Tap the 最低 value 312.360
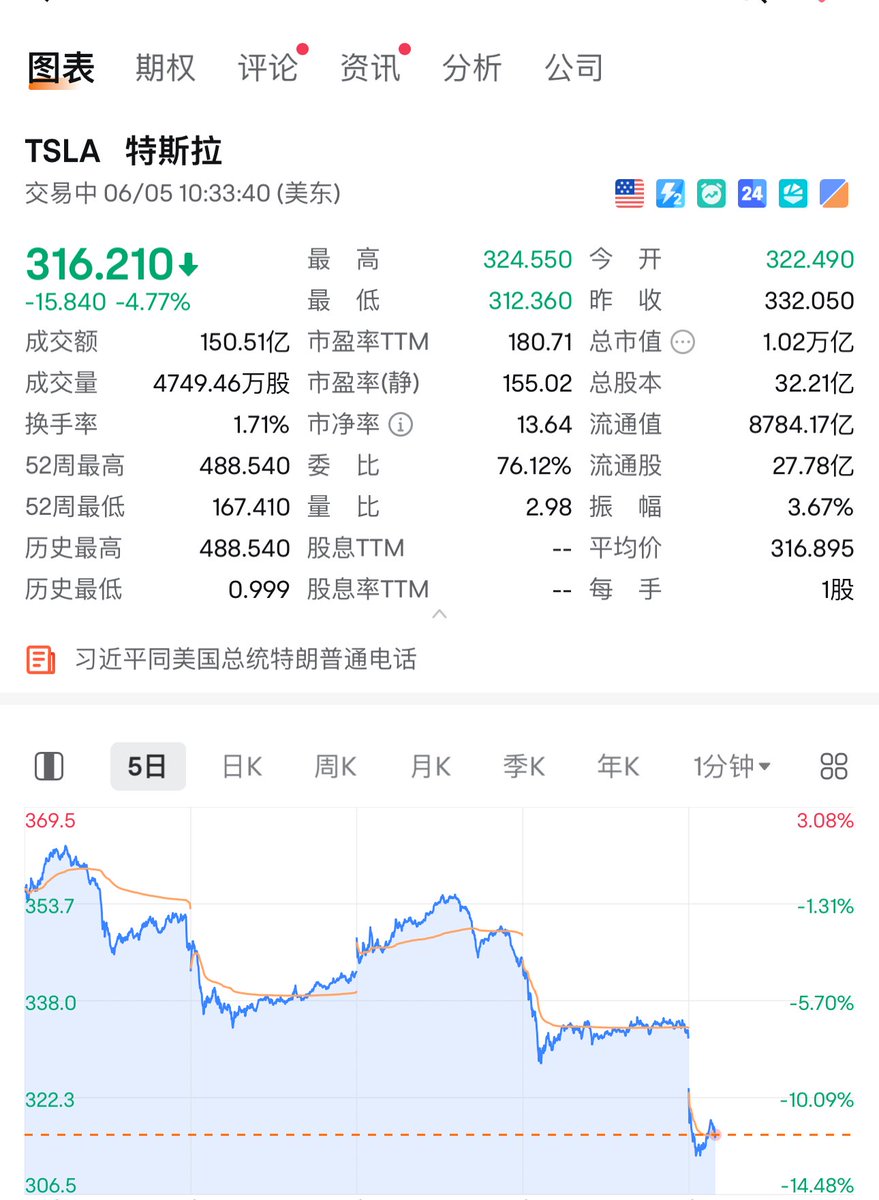The height and width of the screenshot is (1200, 879). tap(530, 301)
